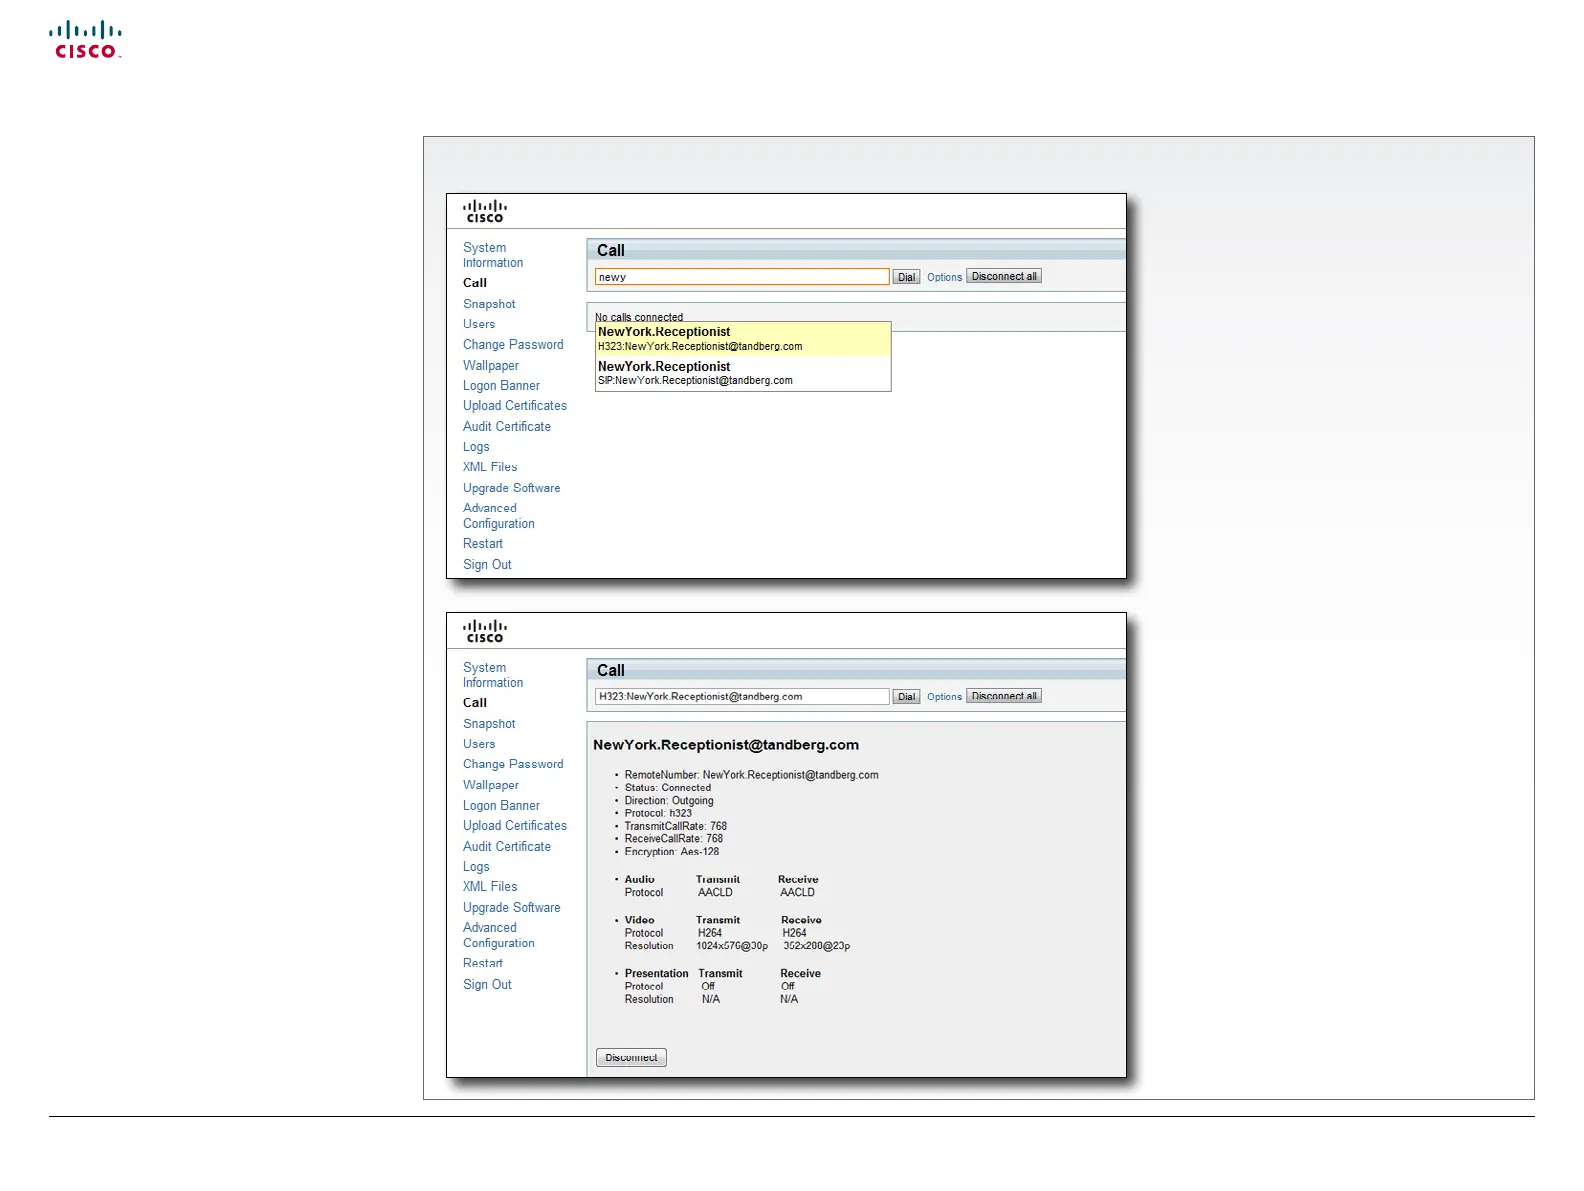Image resolution: width=1584 pixels, height=1191 pixels.
Task: Open Options link in upper Call panel
Action: point(944,277)
